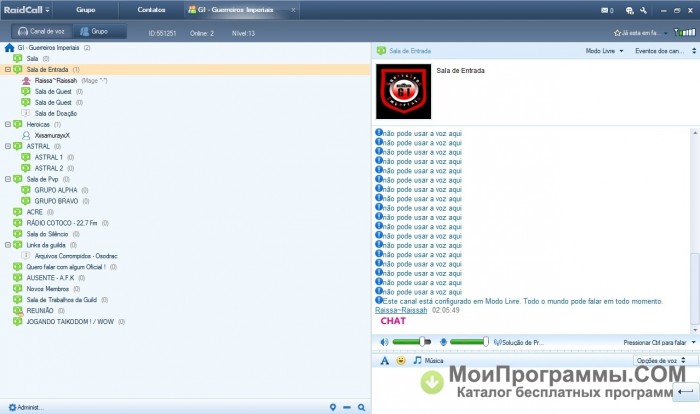
Task: Collapse the ASTRAL channel
Action: (8, 146)
